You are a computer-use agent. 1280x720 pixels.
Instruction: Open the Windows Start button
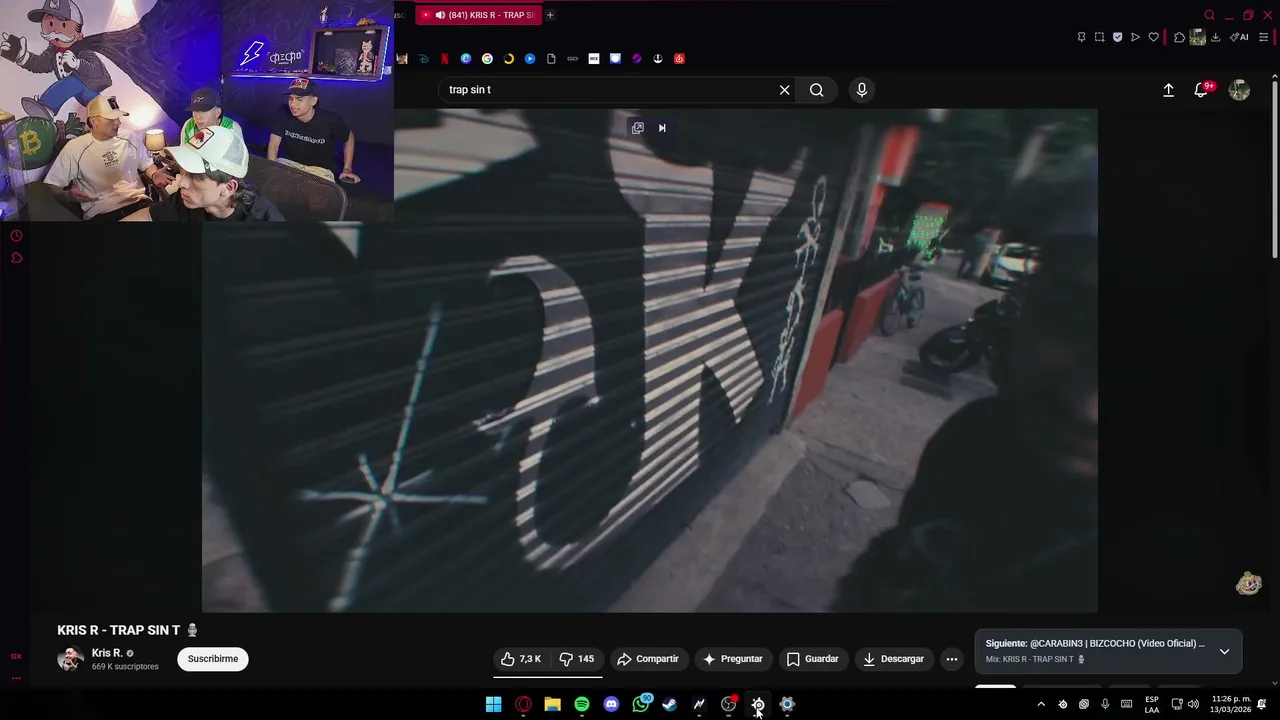pos(494,705)
